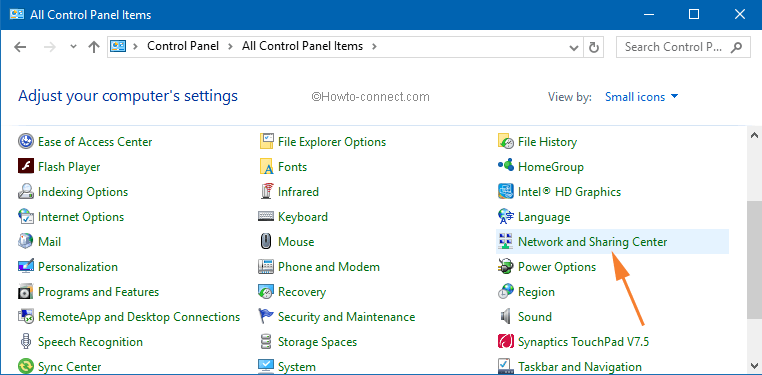Open the Infrared icon
This screenshot has width=762, height=375.
[266, 192]
